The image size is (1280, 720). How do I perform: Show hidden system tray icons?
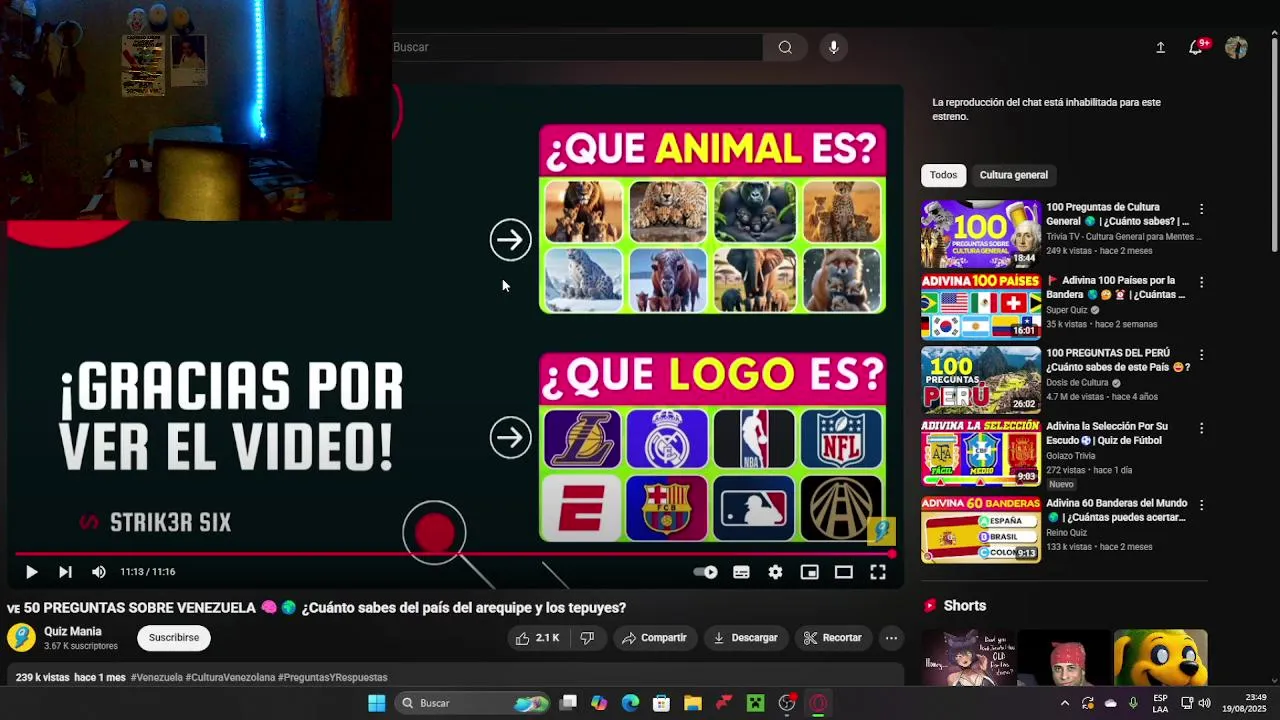1064,703
